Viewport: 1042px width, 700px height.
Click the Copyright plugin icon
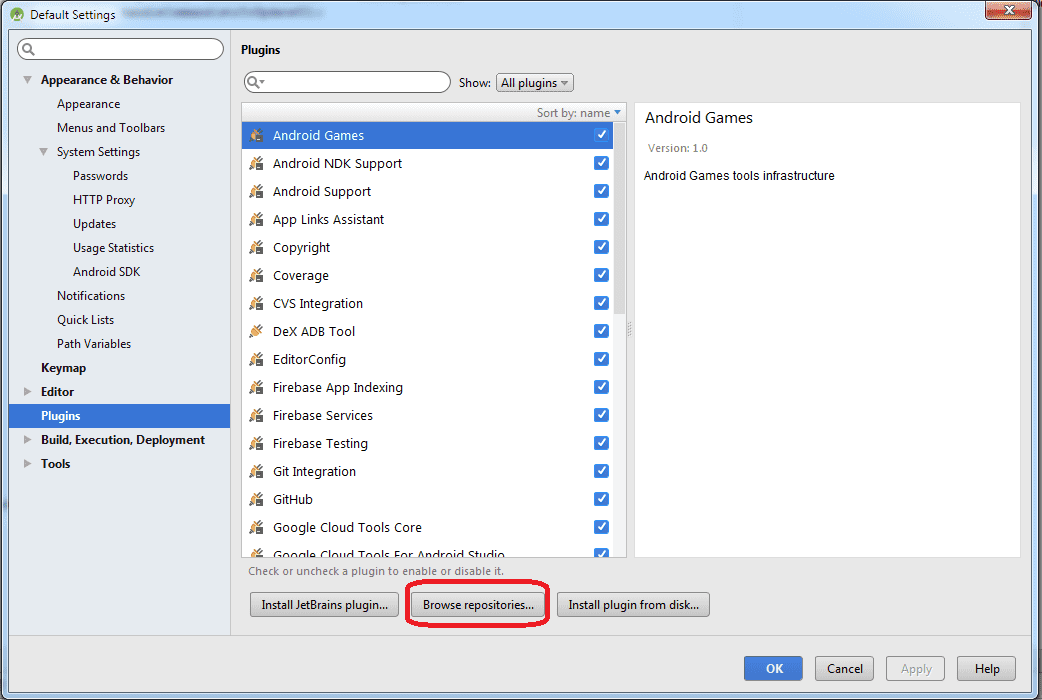pyautogui.click(x=257, y=247)
